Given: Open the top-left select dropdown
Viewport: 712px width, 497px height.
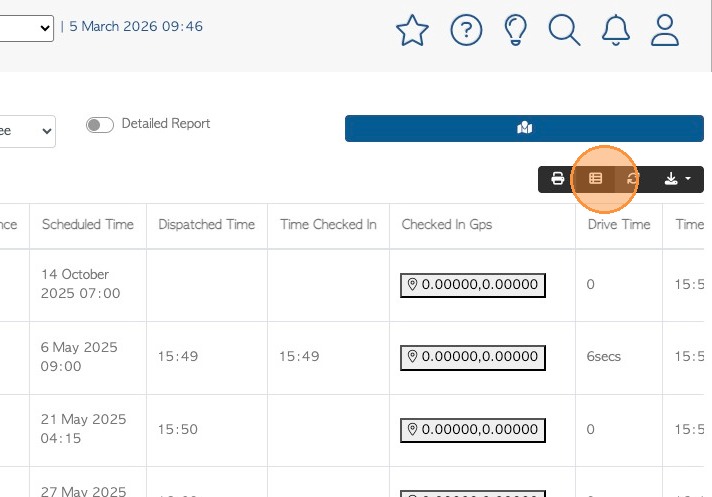Looking at the screenshot, I should coord(27,28).
